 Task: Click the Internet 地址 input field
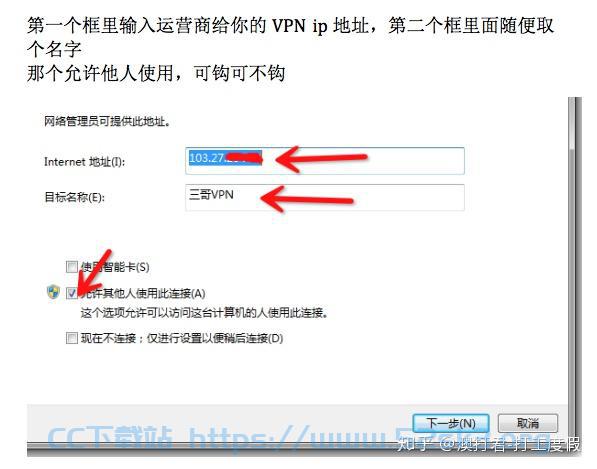point(325,161)
